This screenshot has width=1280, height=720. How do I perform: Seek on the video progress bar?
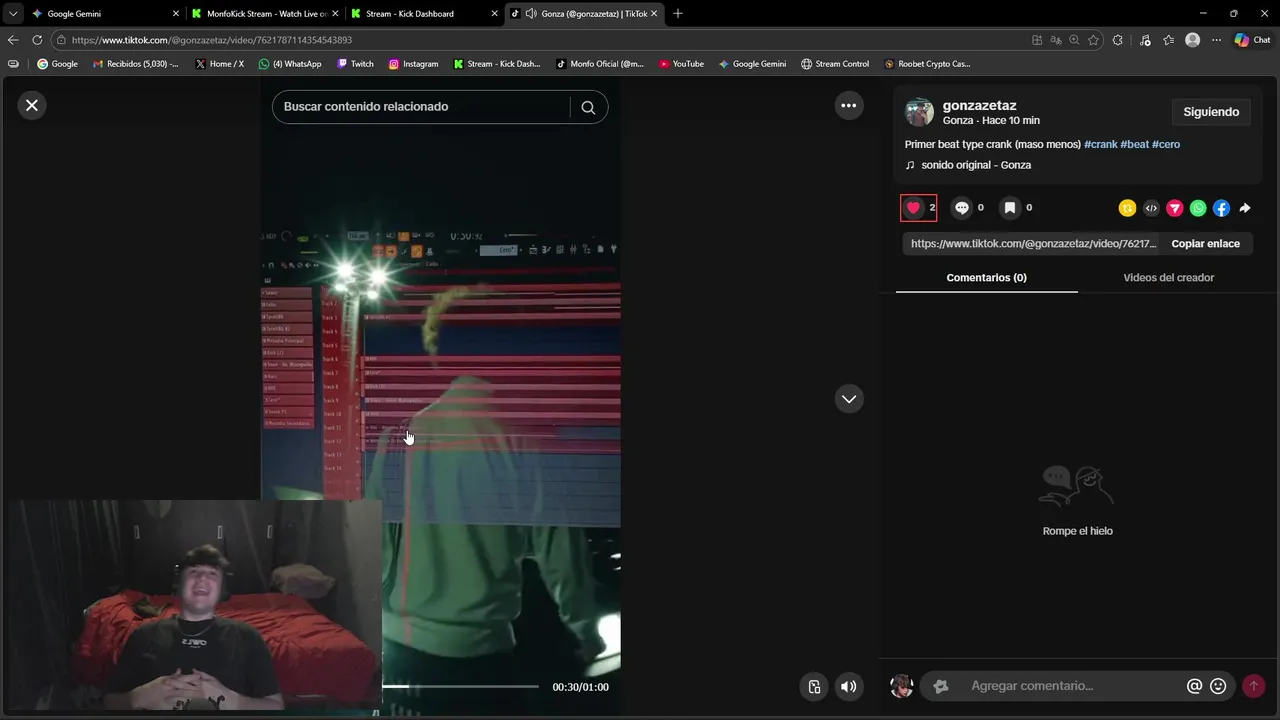click(460, 686)
